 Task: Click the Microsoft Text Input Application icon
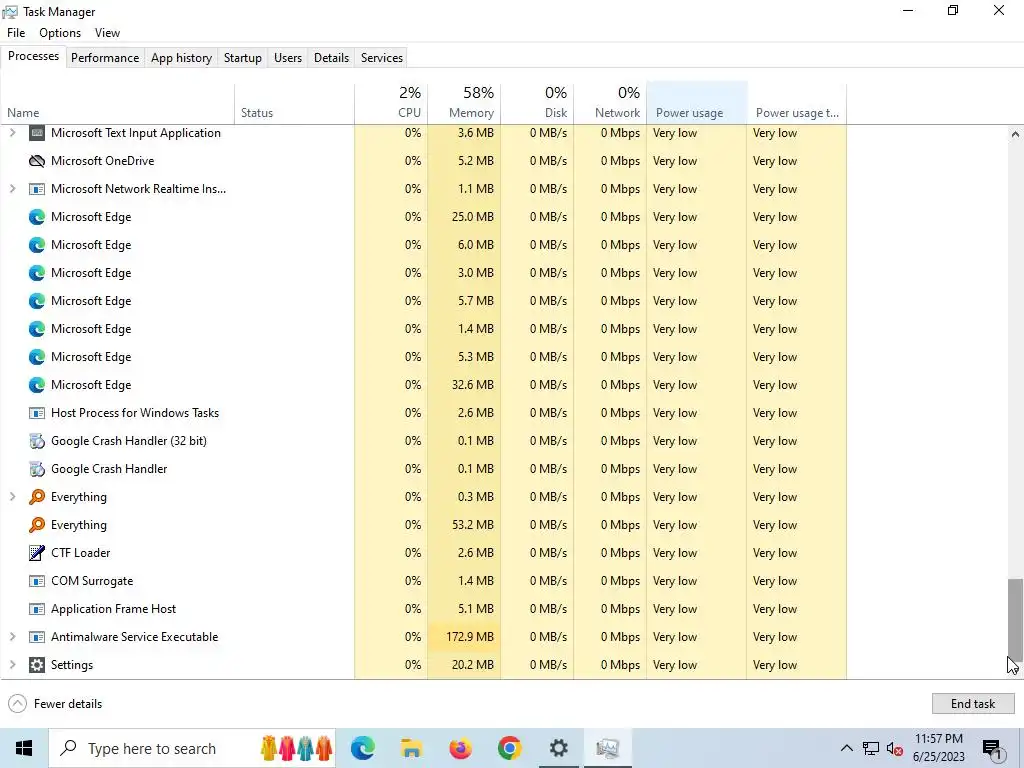pyautogui.click(x=37, y=133)
